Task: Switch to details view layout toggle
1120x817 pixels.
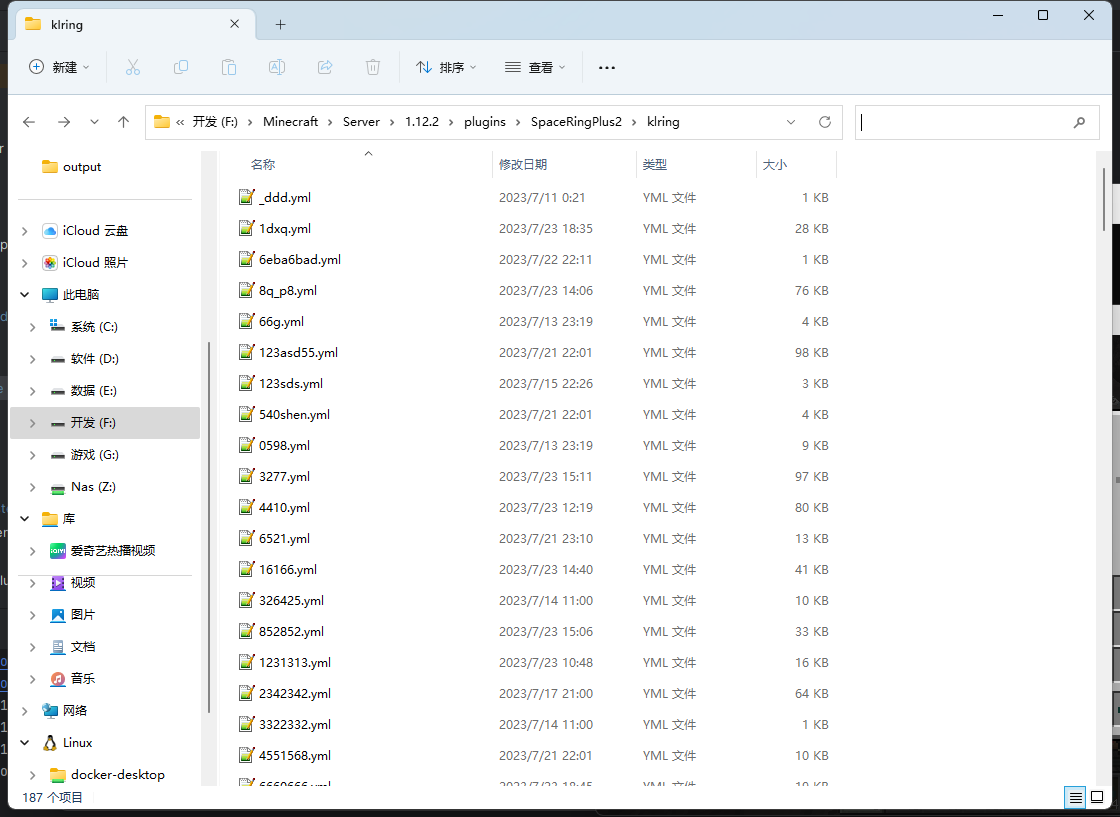Action: [x=1075, y=797]
